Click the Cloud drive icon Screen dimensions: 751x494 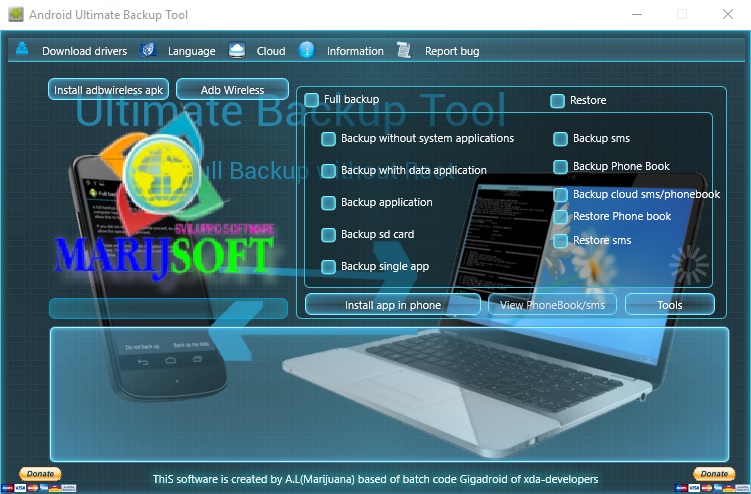click(x=237, y=50)
